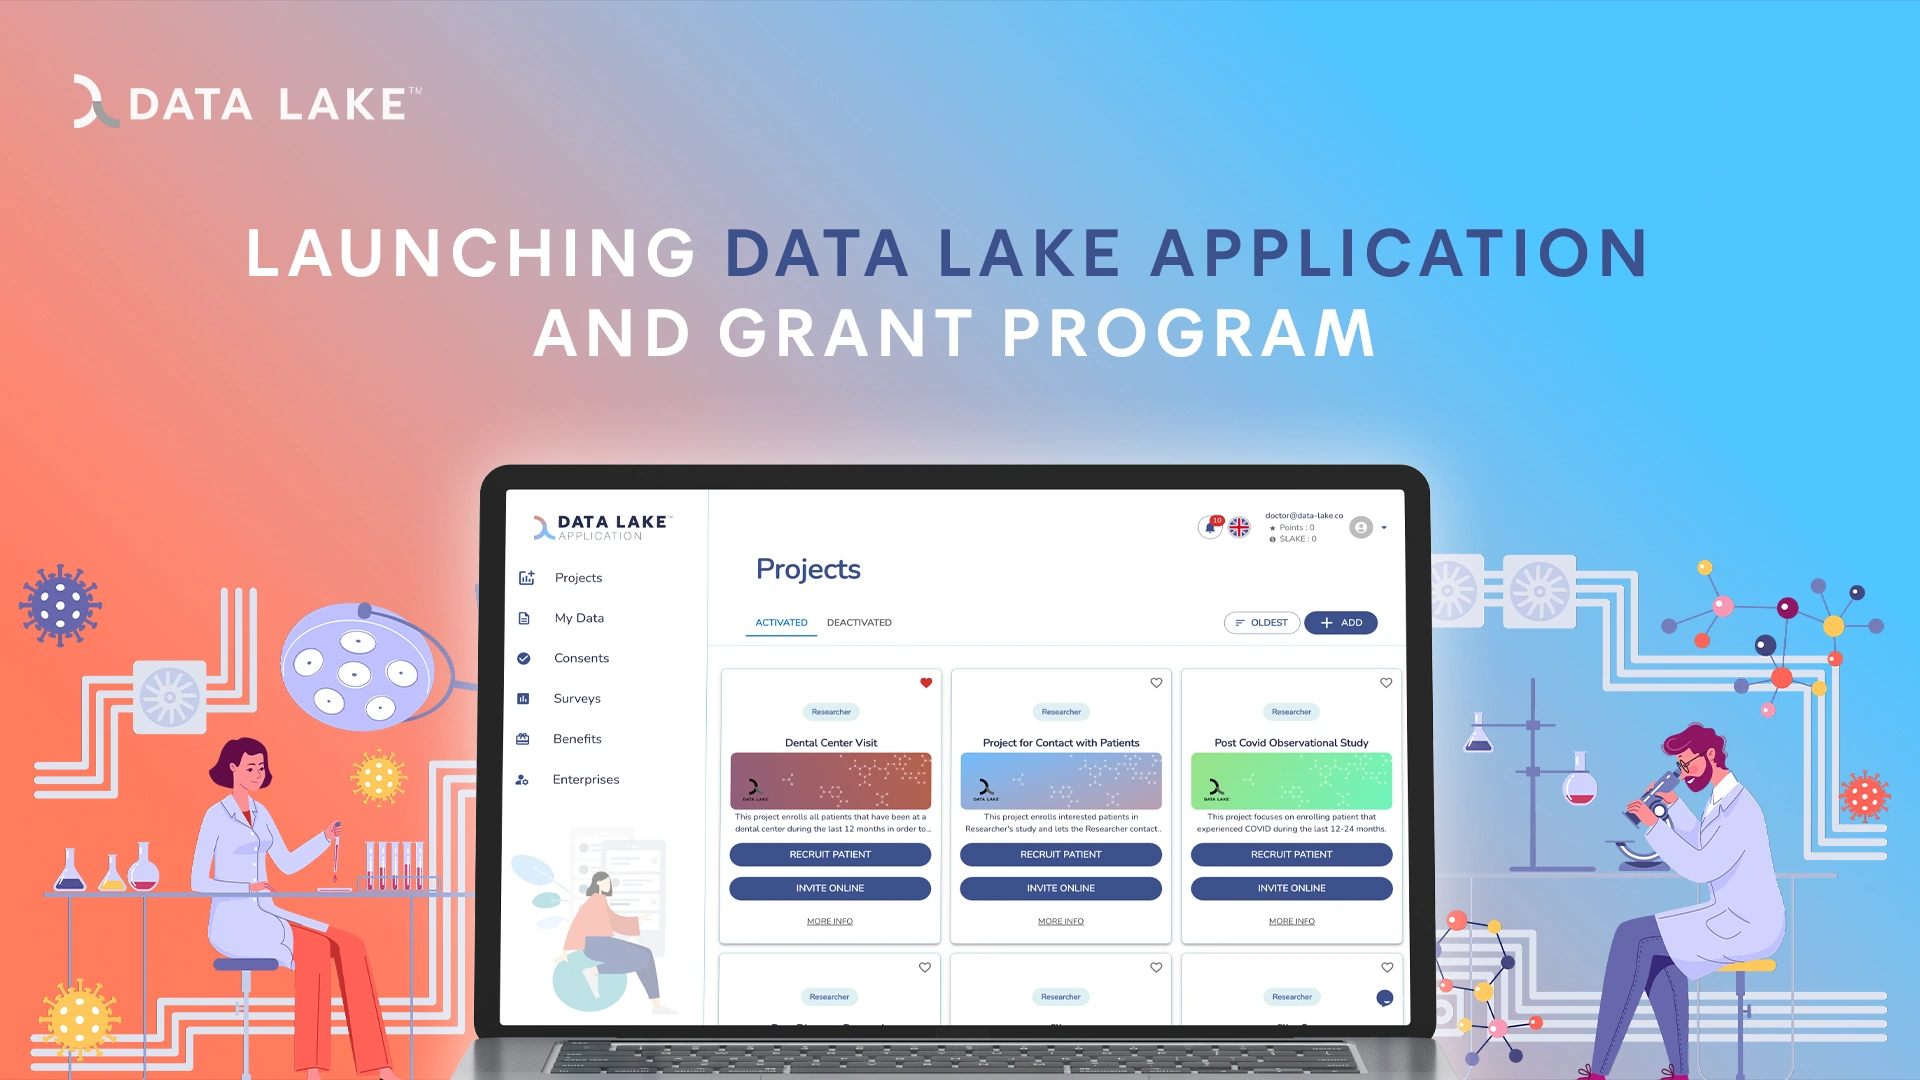Click ADD to create new project
The image size is (1920, 1080).
tap(1340, 622)
